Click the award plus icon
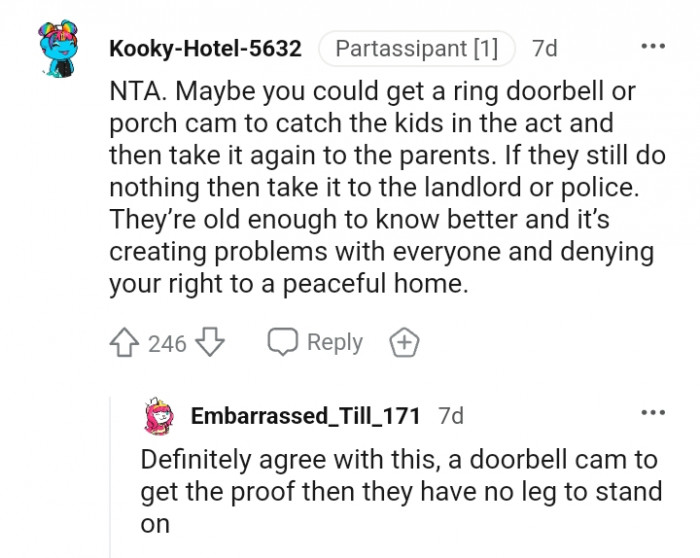Viewport: 700px width, 558px height. pyautogui.click(x=404, y=343)
